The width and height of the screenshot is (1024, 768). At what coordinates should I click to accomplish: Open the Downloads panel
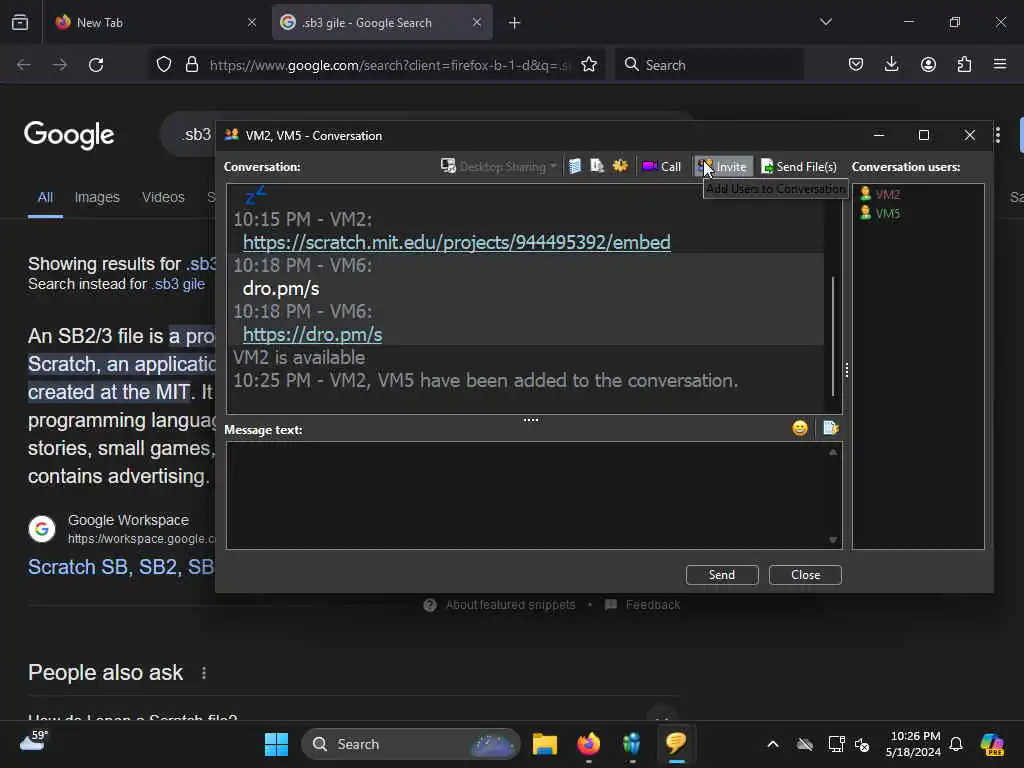coord(891,65)
